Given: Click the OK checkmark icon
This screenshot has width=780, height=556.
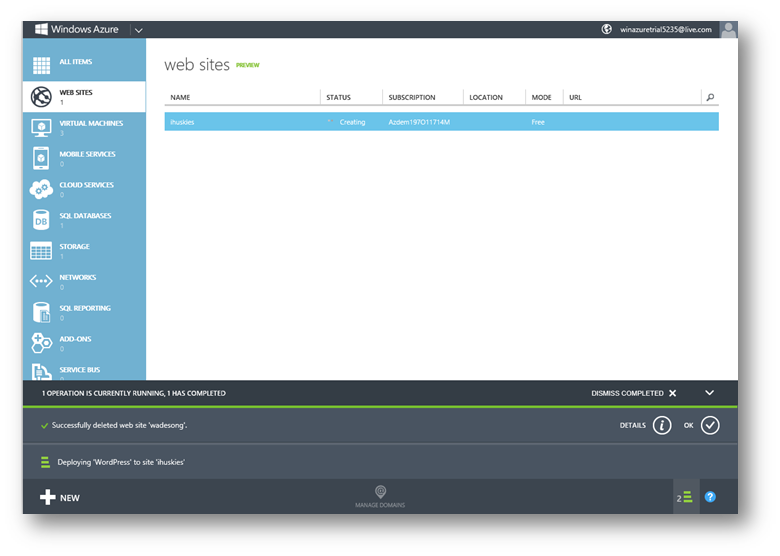Looking at the screenshot, I should point(710,425).
